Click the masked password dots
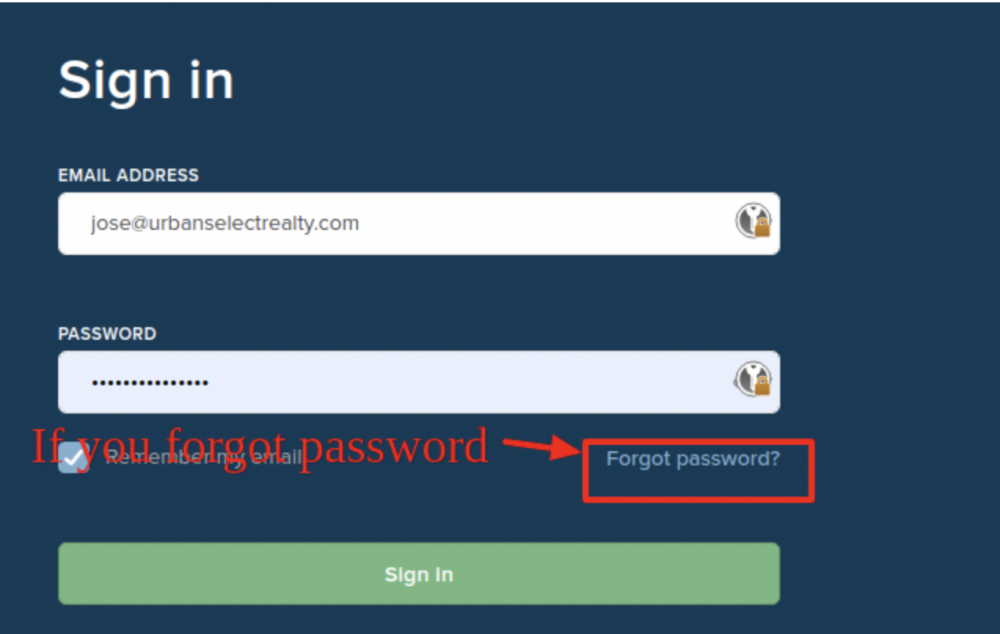Image resolution: width=1000 pixels, height=634 pixels. pyautogui.click(x=150, y=383)
